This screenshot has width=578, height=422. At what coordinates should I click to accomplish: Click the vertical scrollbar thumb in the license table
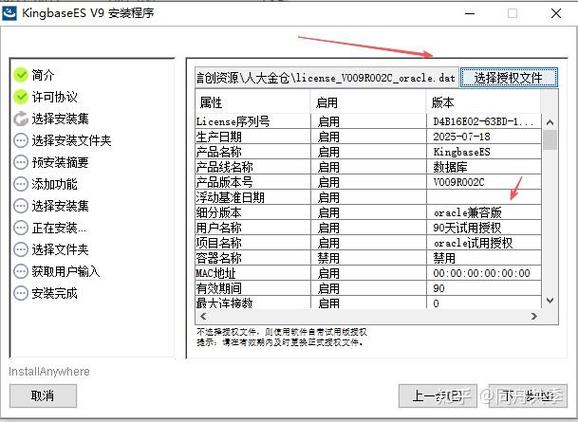[550, 140]
